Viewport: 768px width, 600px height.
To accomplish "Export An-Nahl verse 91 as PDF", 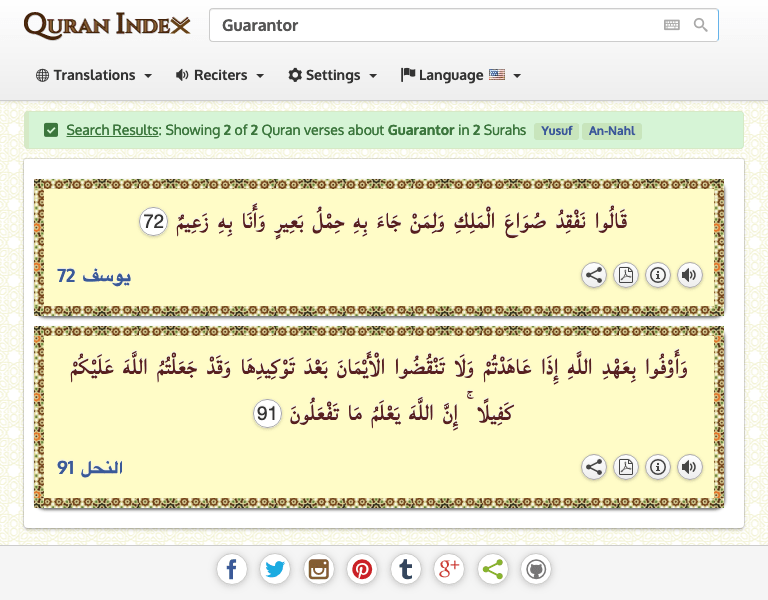I will click(x=625, y=467).
